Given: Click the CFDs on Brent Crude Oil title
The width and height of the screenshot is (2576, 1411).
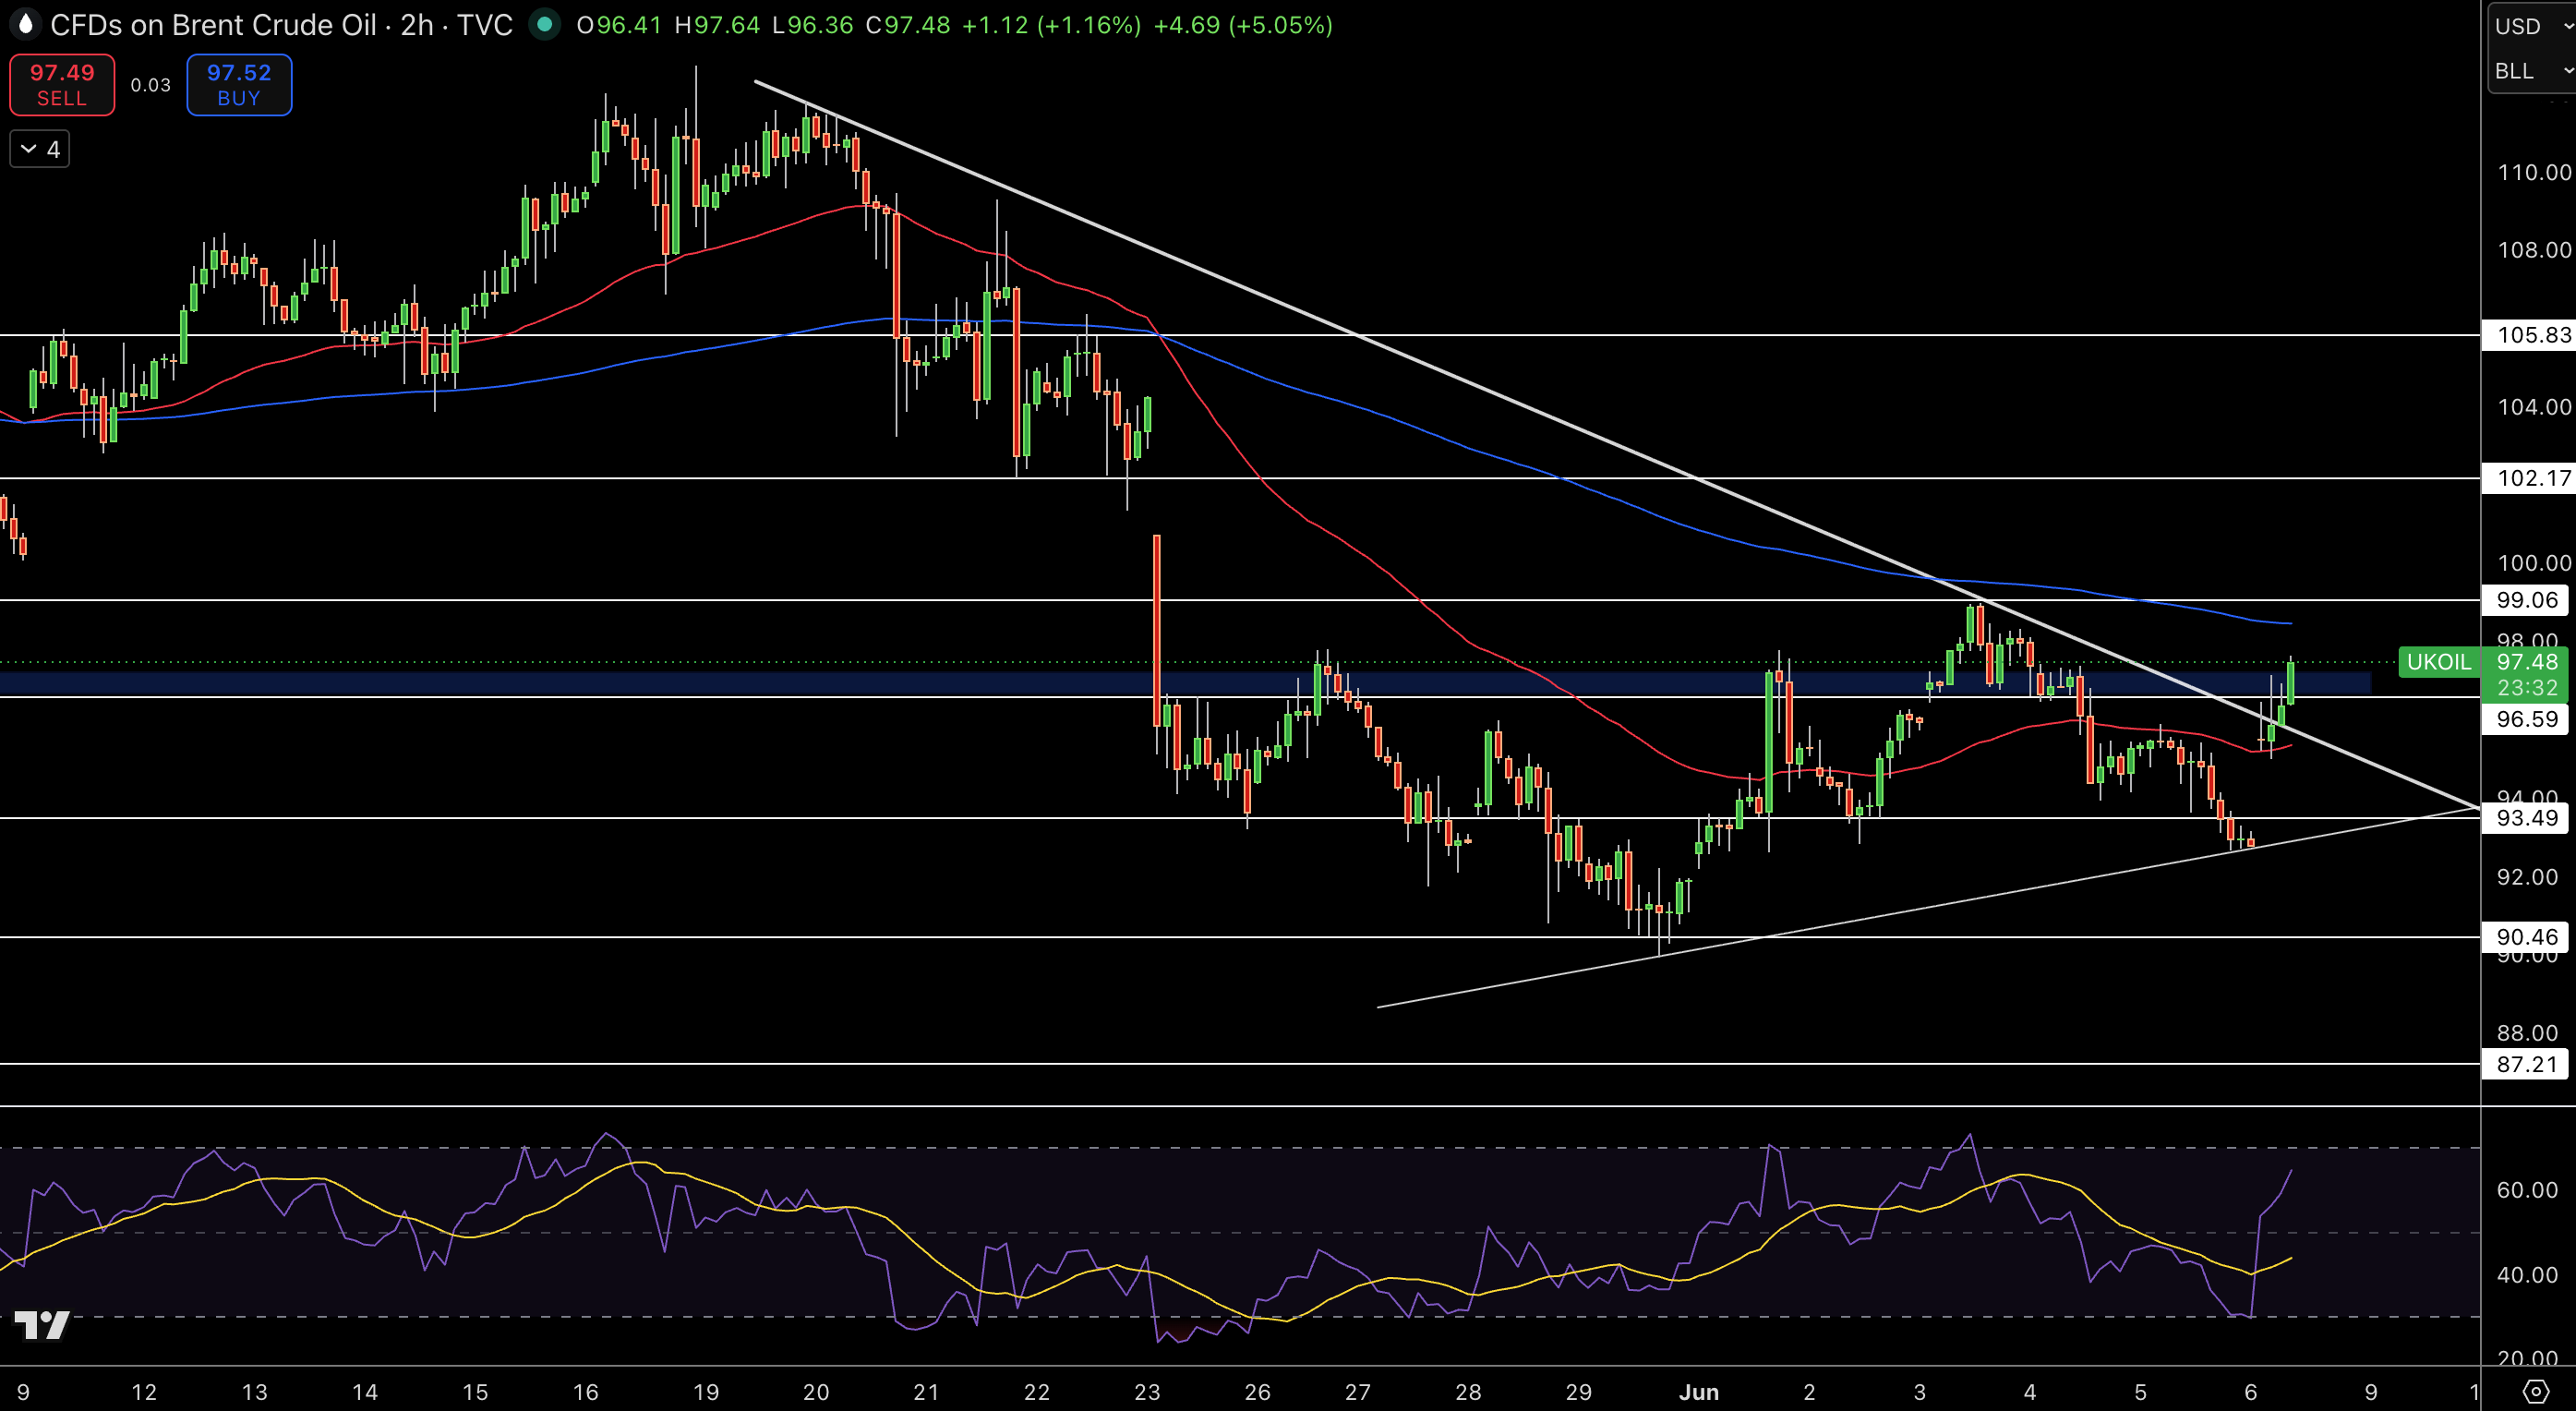Looking at the screenshot, I should tap(213, 25).
